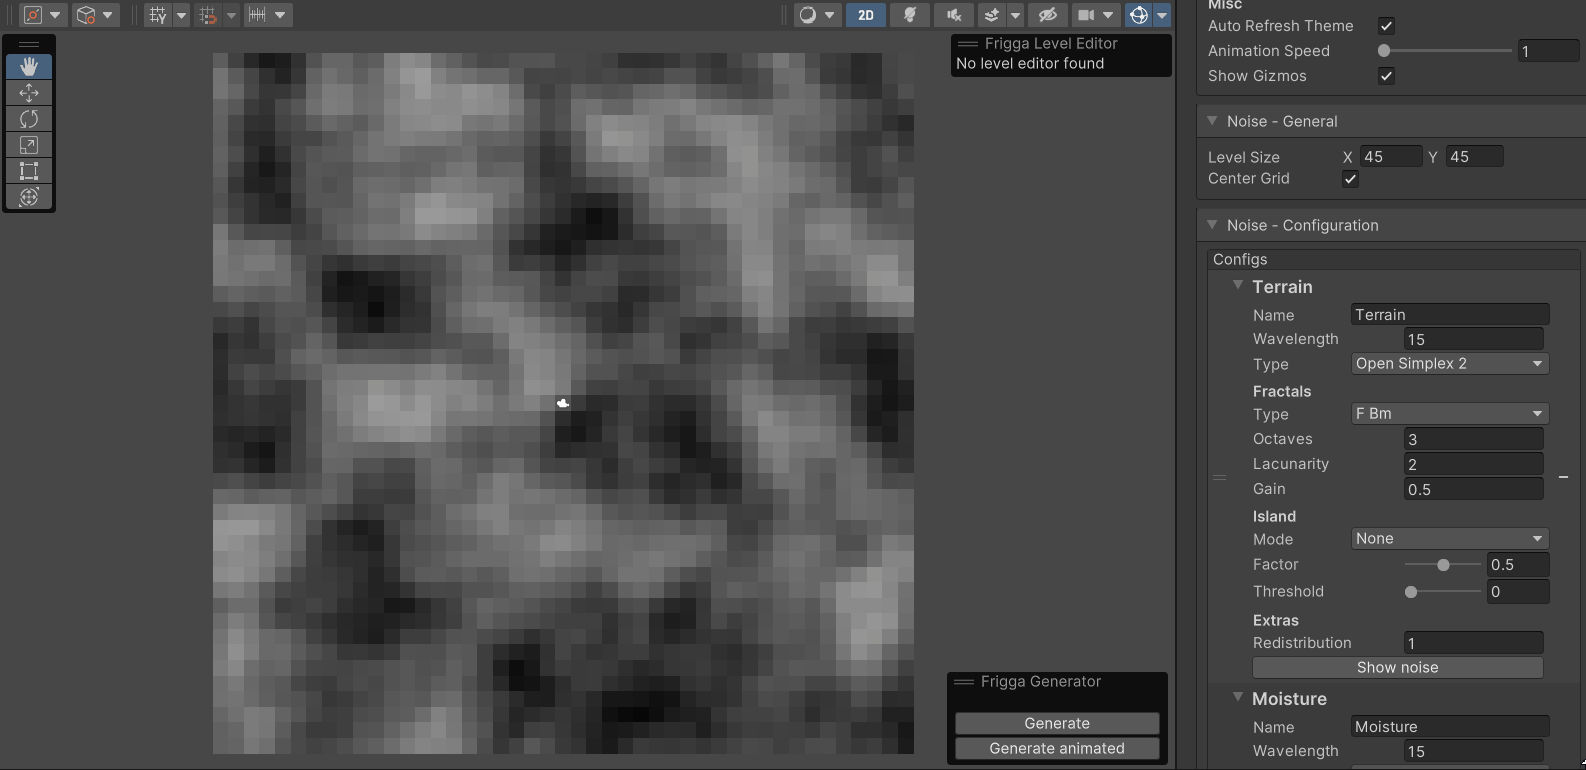Toggle scene audio mute icon
The image size is (1586, 770).
954,15
